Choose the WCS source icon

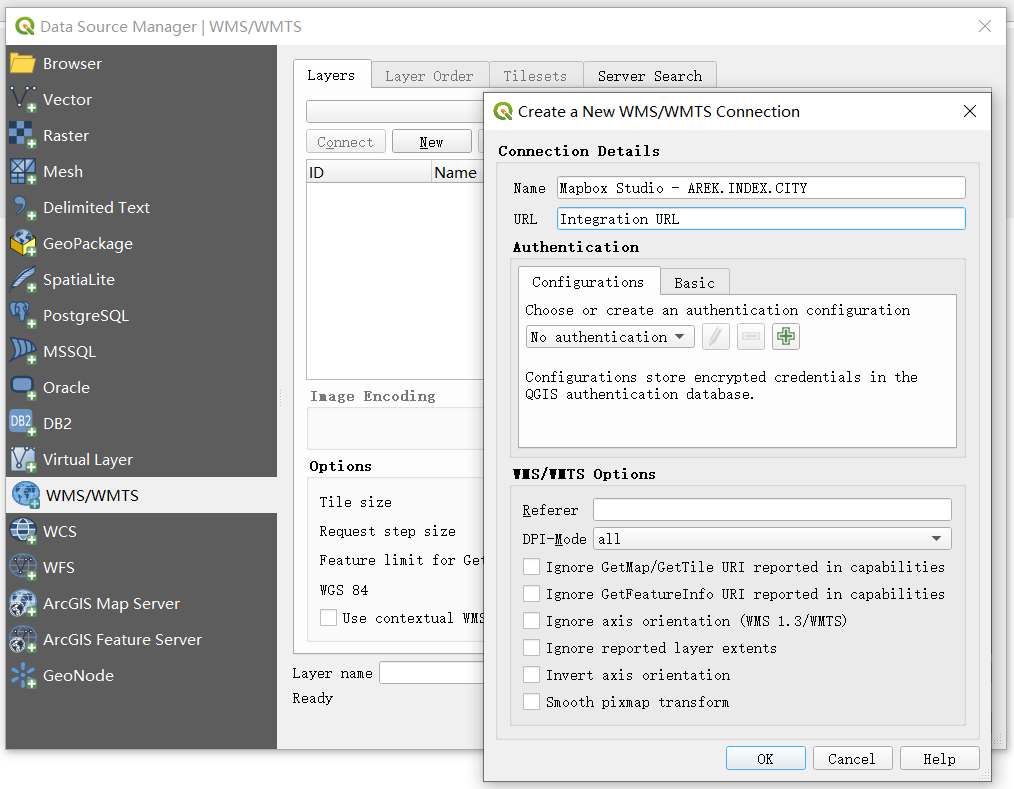pyautogui.click(x=23, y=532)
